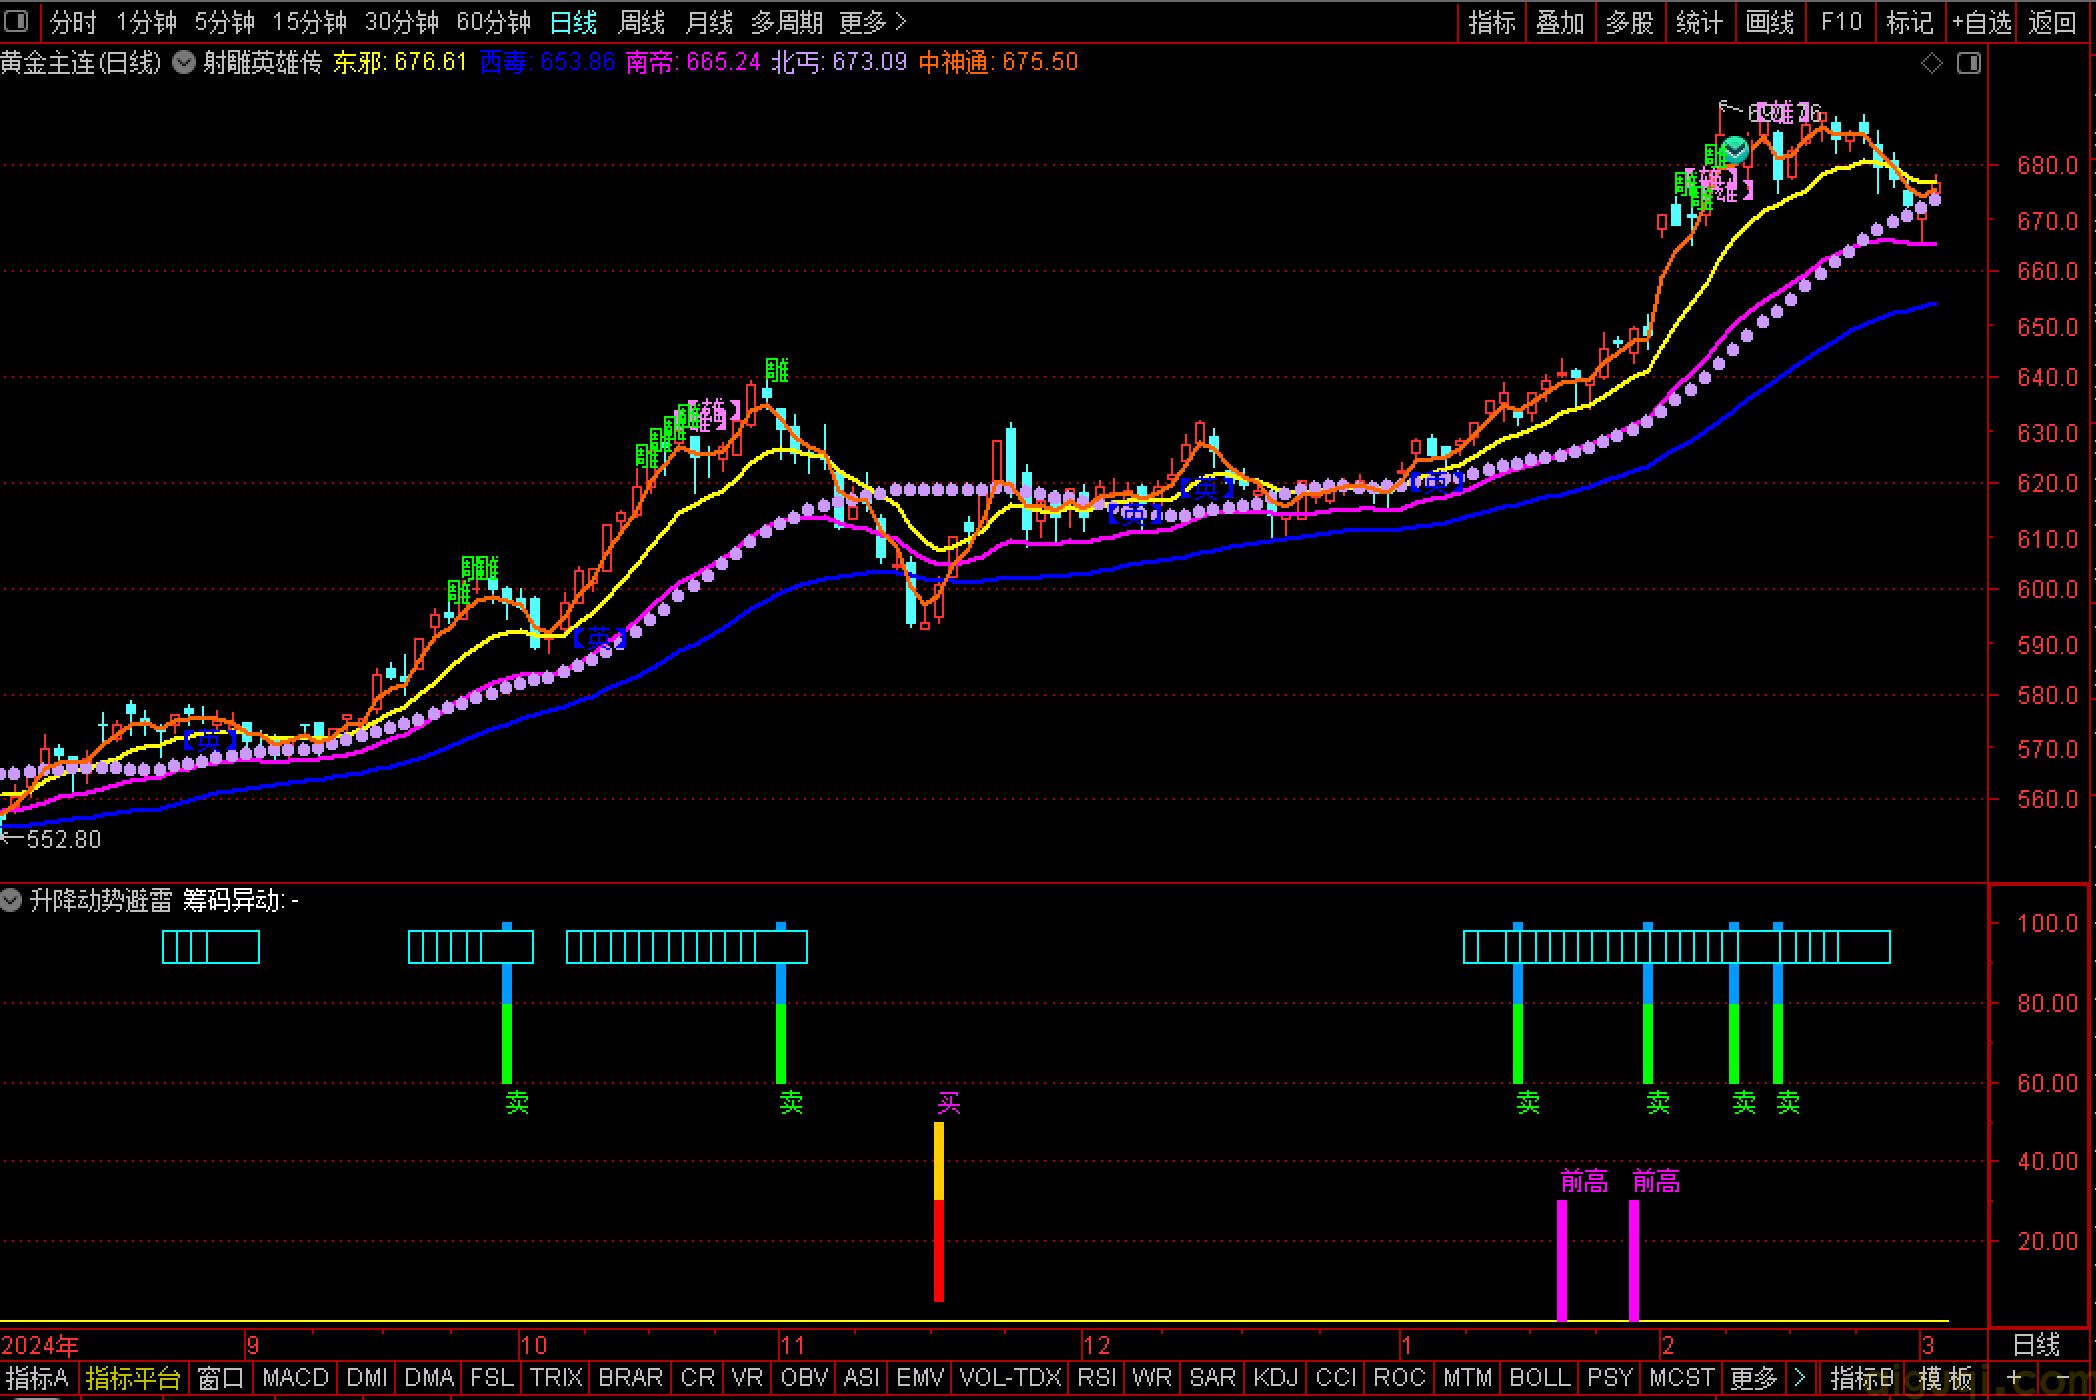Image resolution: width=2096 pixels, height=1400 pixels.
Task: Click the 叠加 overlay button
Action: coord(1560,22)
